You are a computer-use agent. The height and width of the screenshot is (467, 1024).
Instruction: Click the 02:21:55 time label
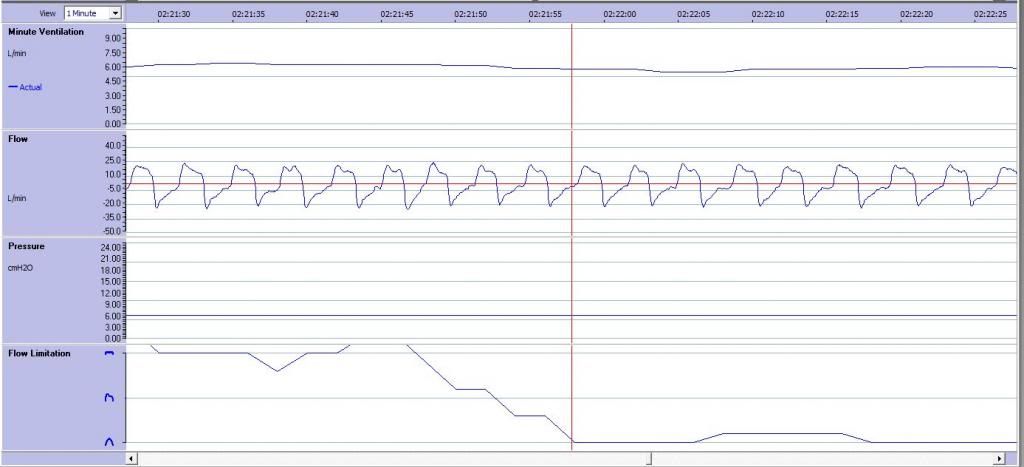(545, 14)
